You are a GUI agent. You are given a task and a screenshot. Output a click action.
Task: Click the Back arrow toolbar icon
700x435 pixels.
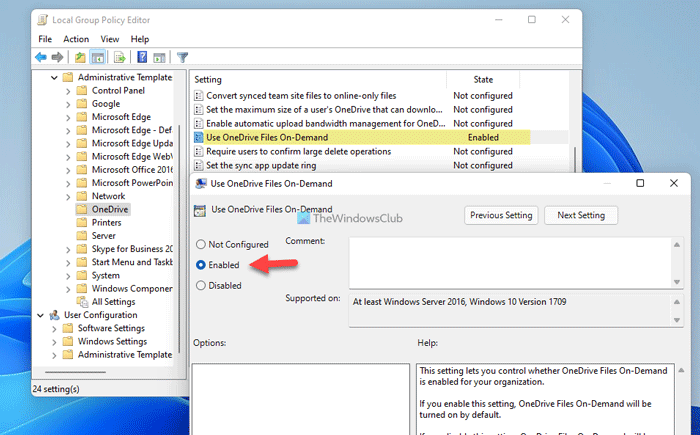41,57
